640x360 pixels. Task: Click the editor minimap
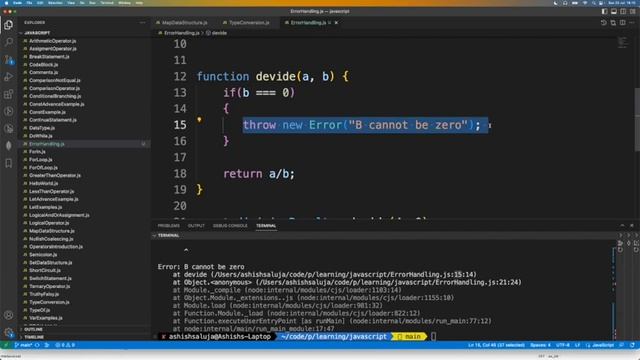(x=622, y=42)
